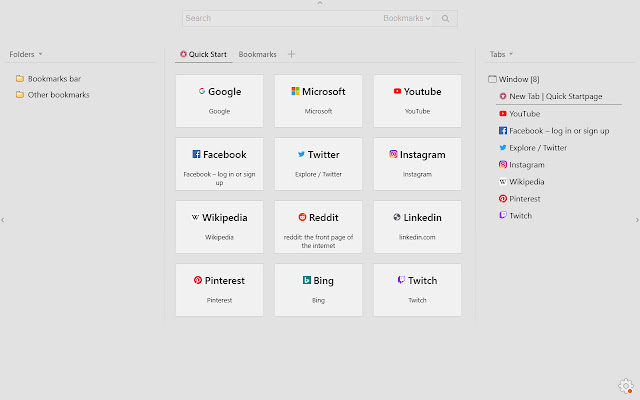Open the Bookmarks search scope dropdown
This screenshot has width=640, height=400.
coord(407,18)
